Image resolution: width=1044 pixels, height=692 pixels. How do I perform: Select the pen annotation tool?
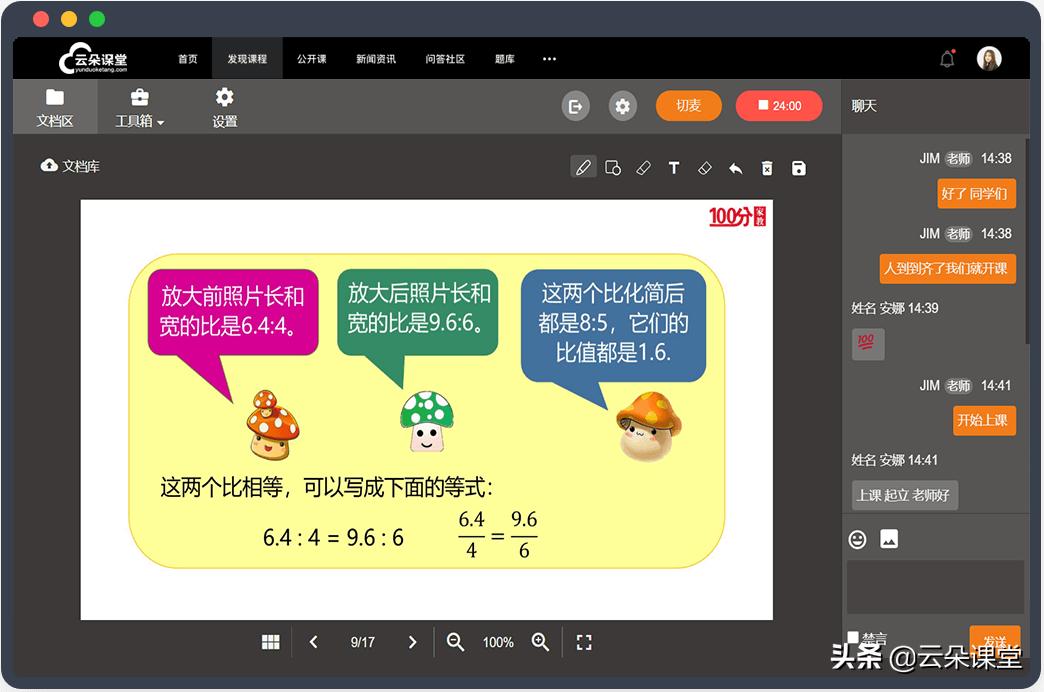click(x=584, y=168)
